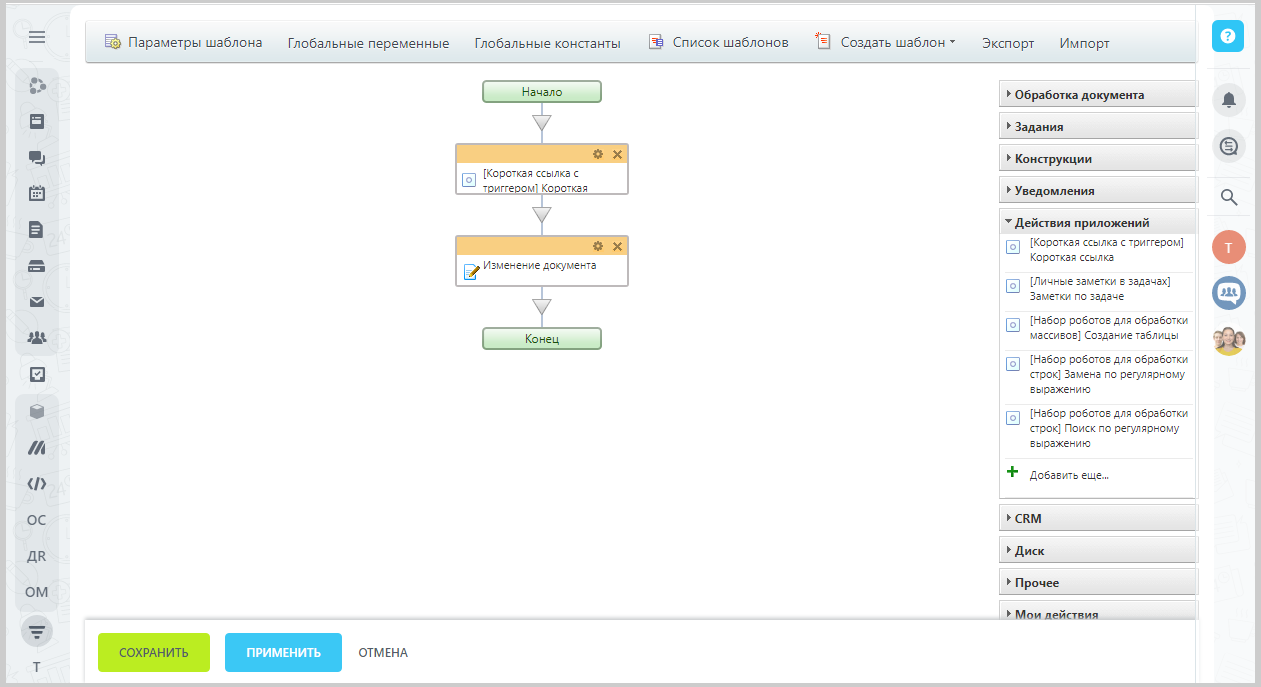The image size is (1261, 687).
Task: Open settings gear of Изменение документа block
Action: click(x=598, y=246)
